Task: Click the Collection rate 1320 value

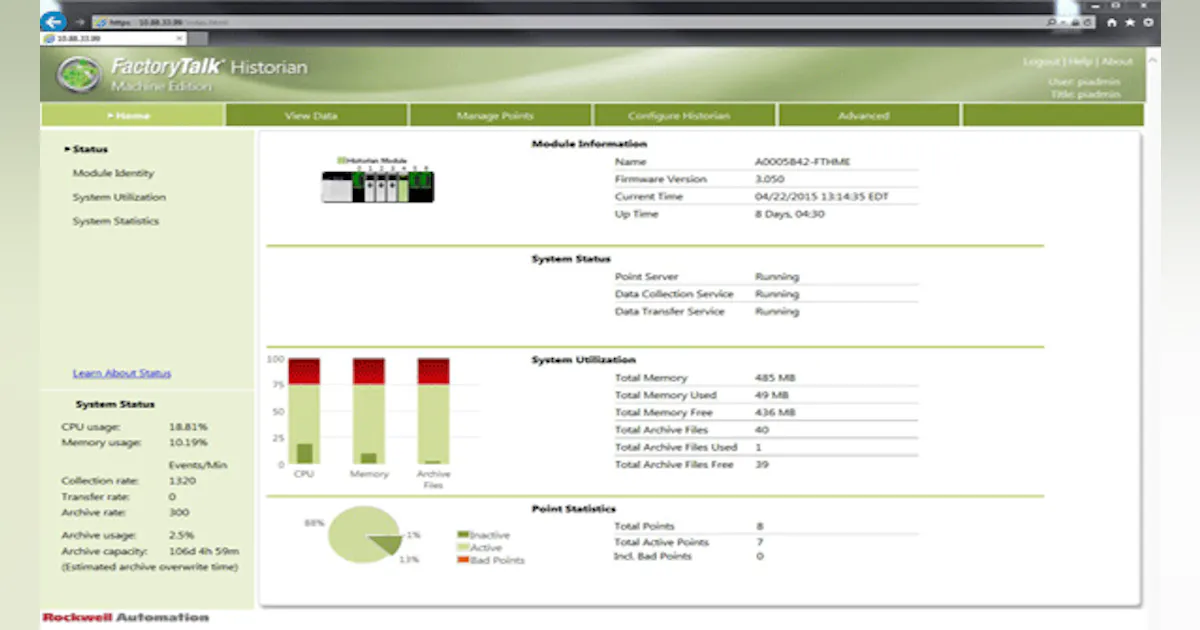Action: click(182, 481)
